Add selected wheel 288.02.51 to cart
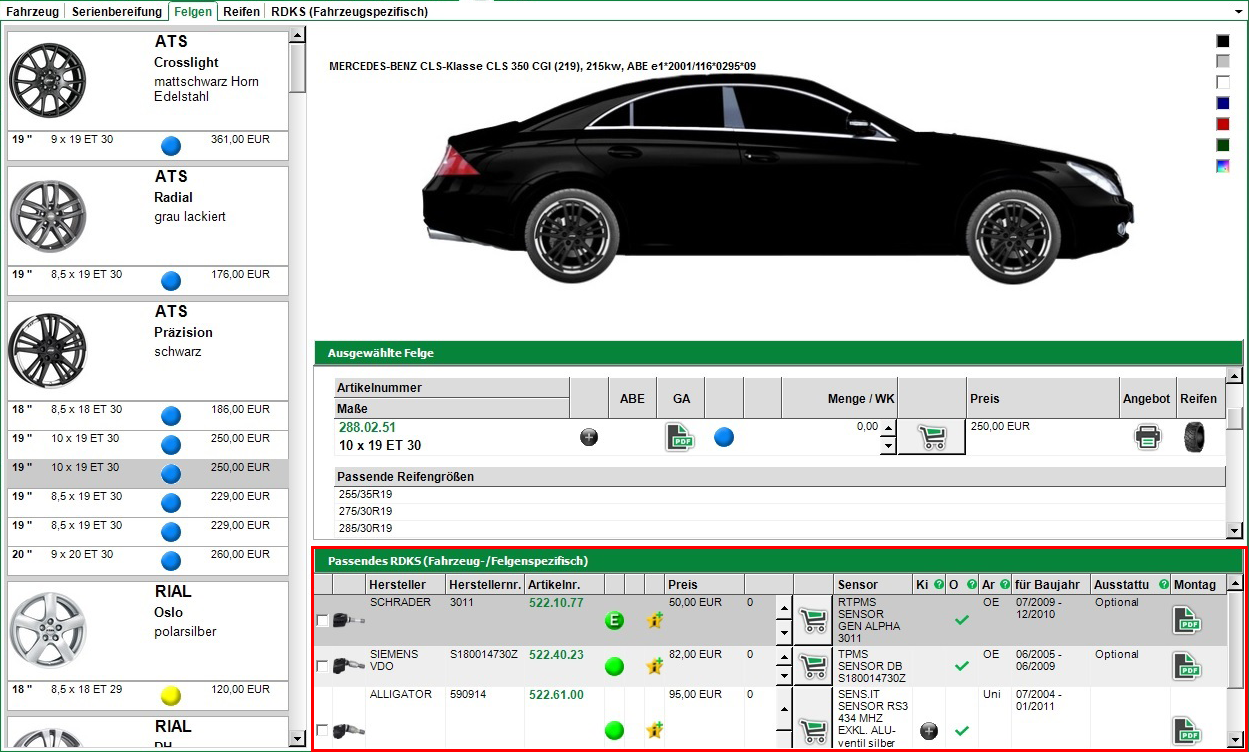Image resolution: width=1249 pixels, height=752 pixels. point(931,437)
